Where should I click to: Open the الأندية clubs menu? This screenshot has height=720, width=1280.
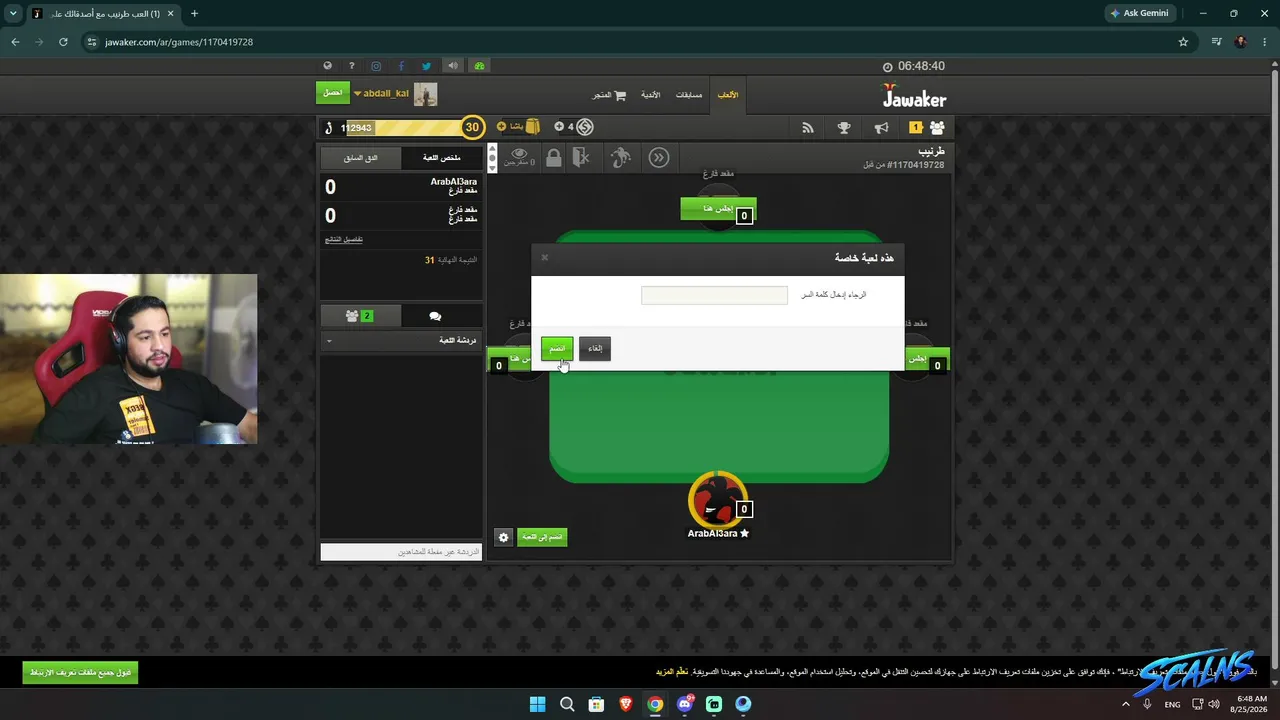click(x=650, y=95)
